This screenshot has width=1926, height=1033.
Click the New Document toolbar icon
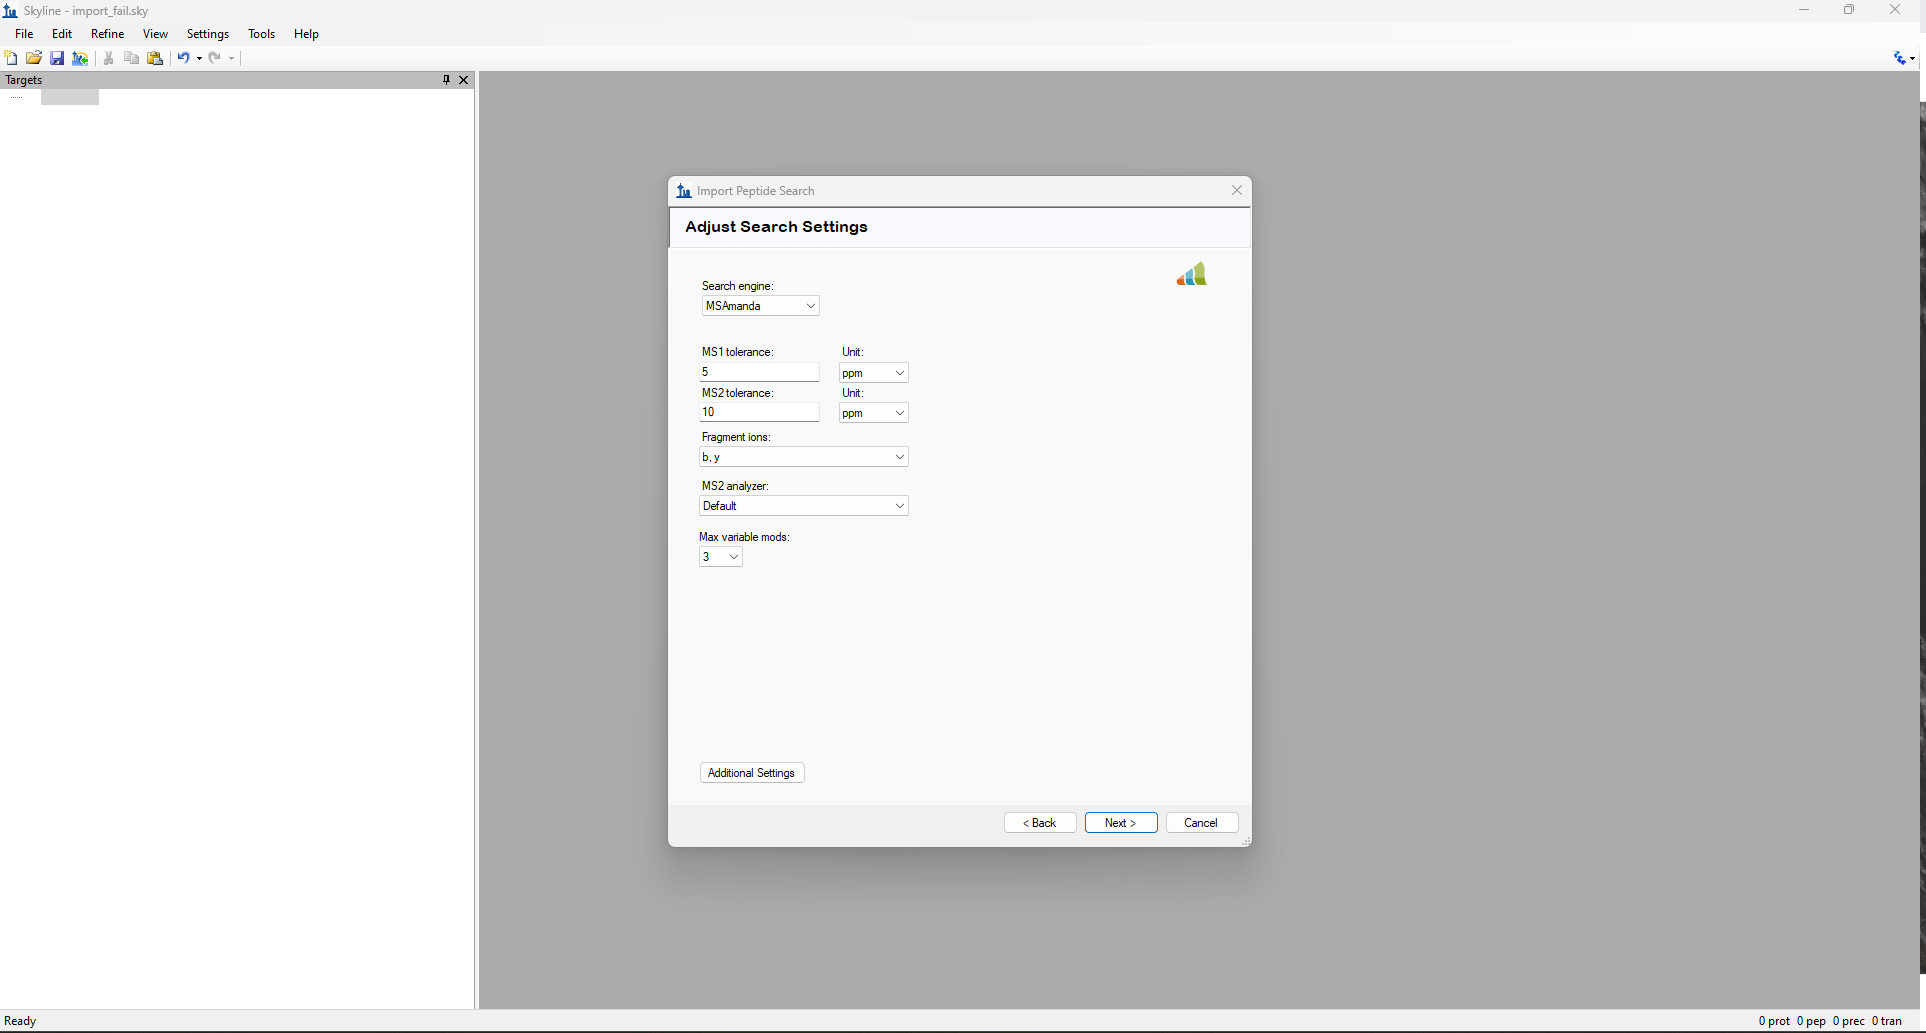point(11,58)
